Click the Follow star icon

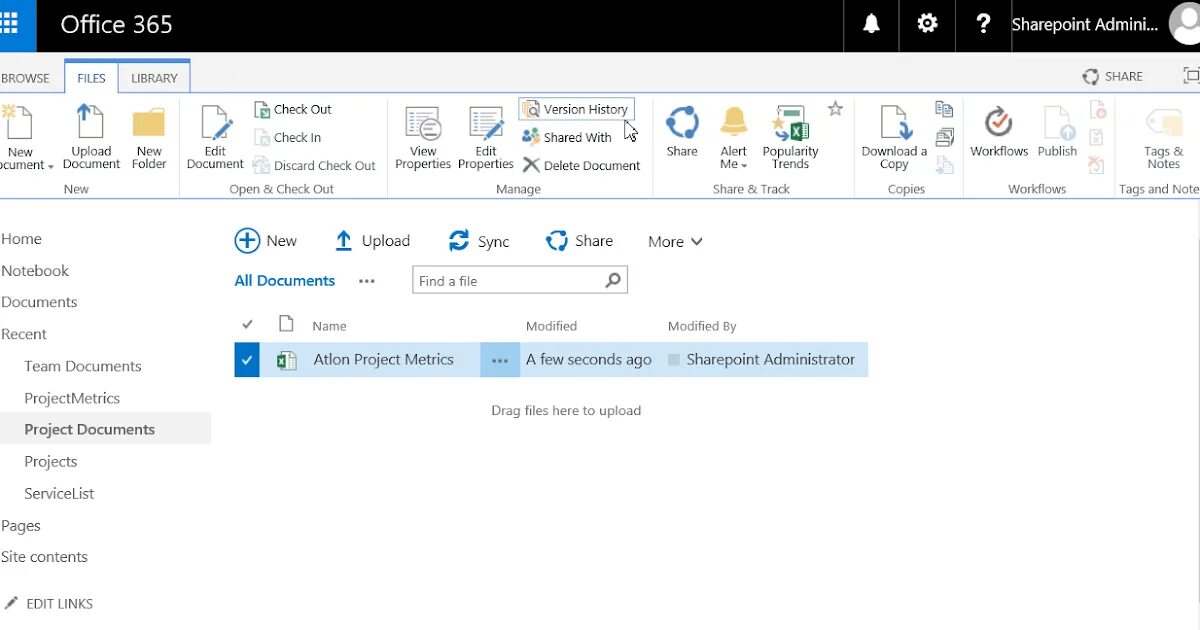[835, 108]
